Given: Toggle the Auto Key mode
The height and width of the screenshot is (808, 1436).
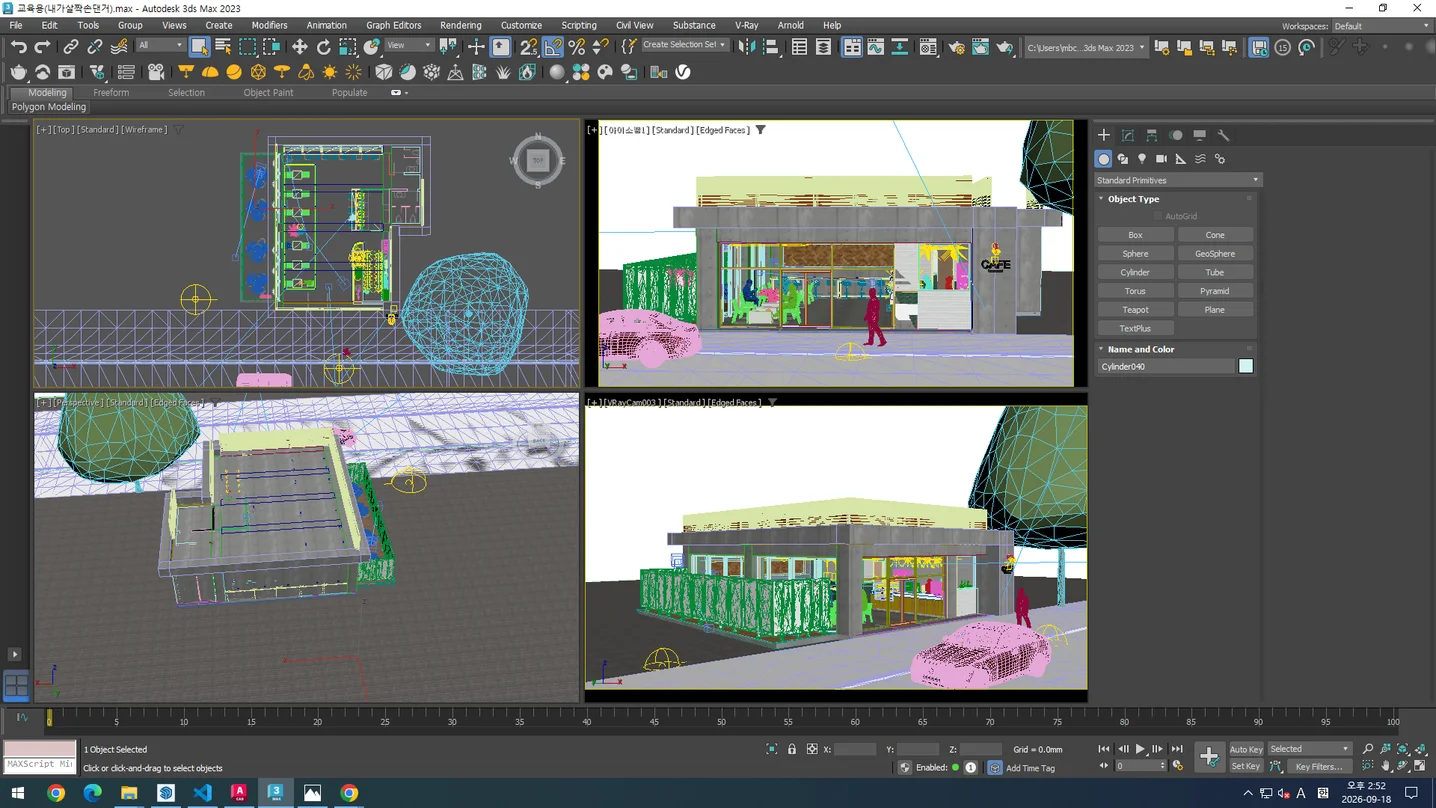Looking at the screenshot, I should point(1246,749).
